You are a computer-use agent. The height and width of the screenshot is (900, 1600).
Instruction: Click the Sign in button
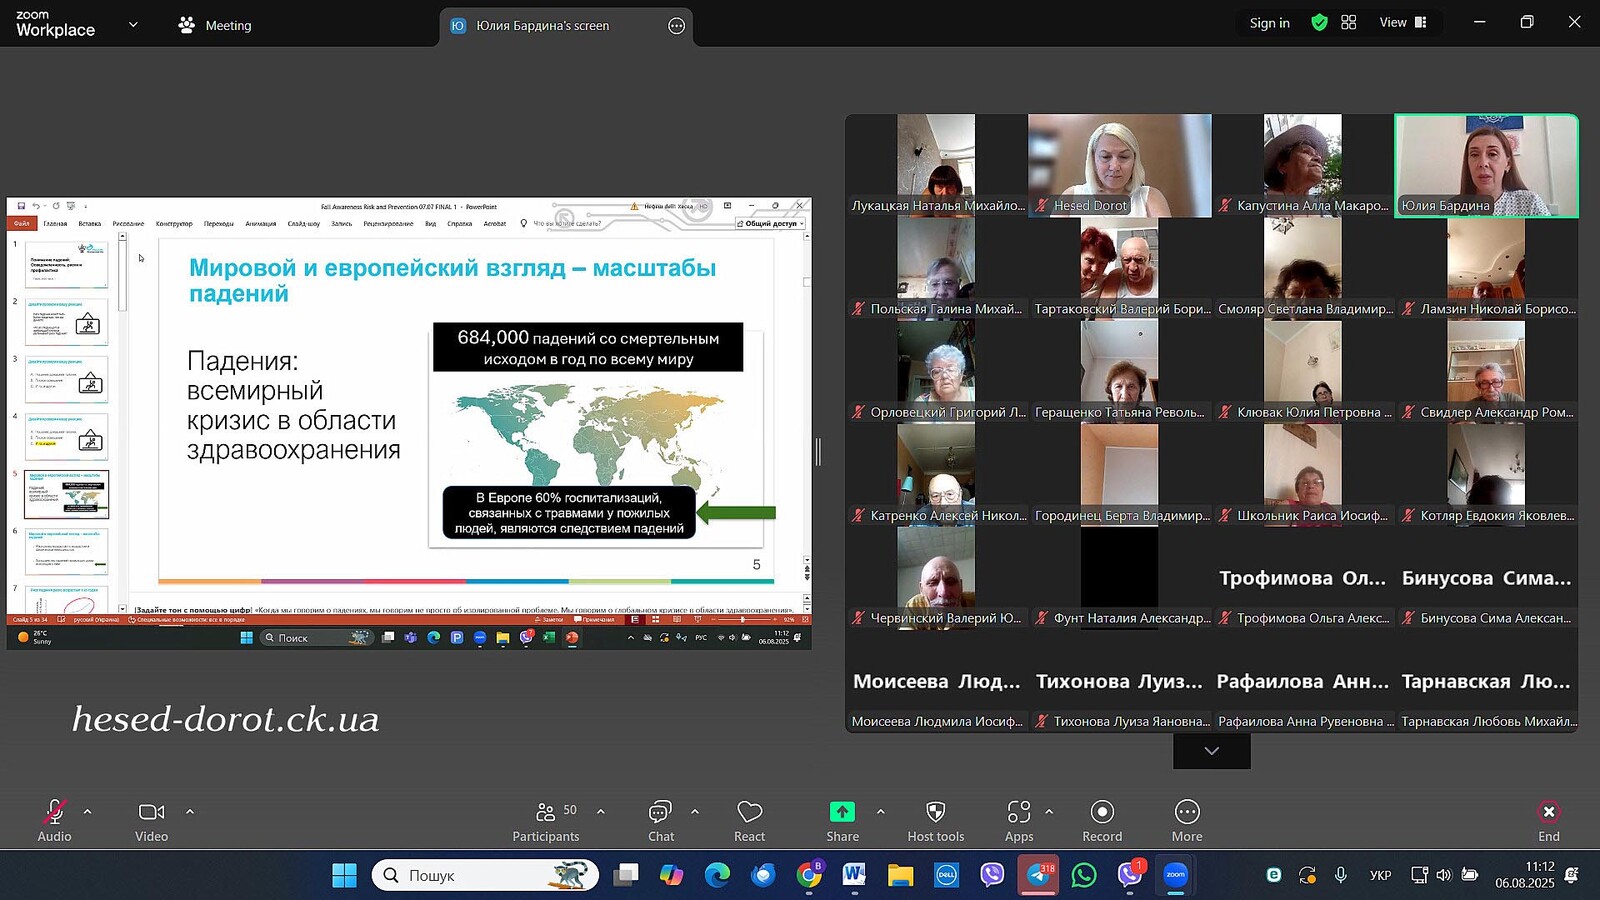(x=1269, y=23)
